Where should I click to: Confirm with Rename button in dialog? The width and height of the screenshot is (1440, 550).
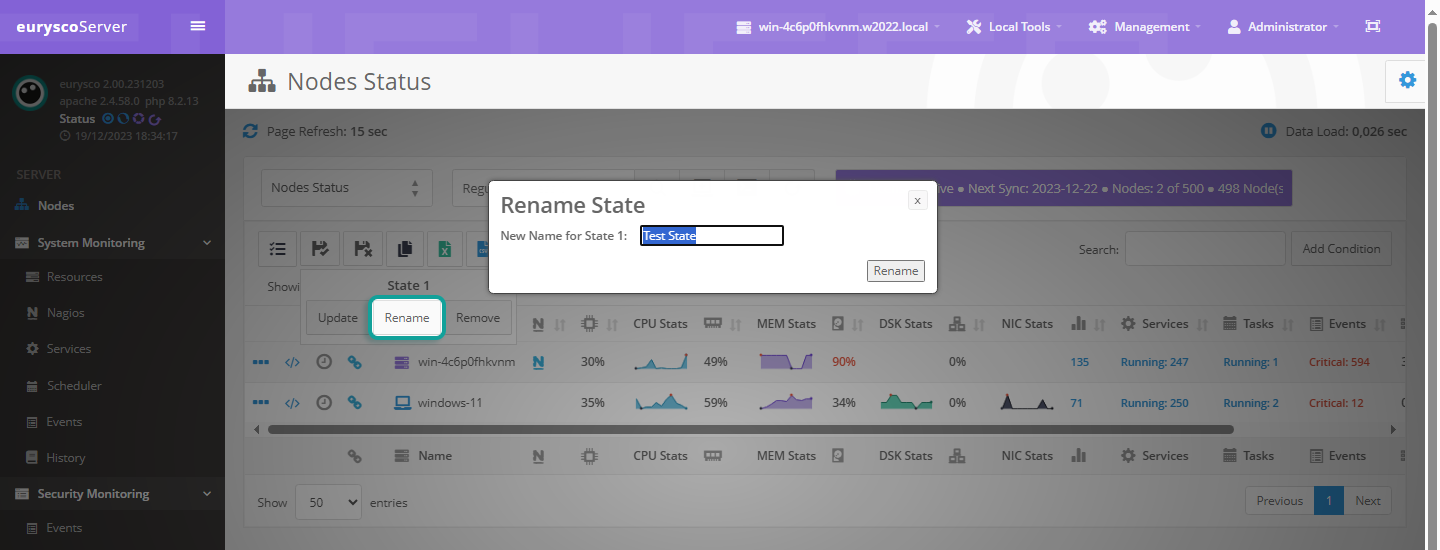[x=896, y=271]
